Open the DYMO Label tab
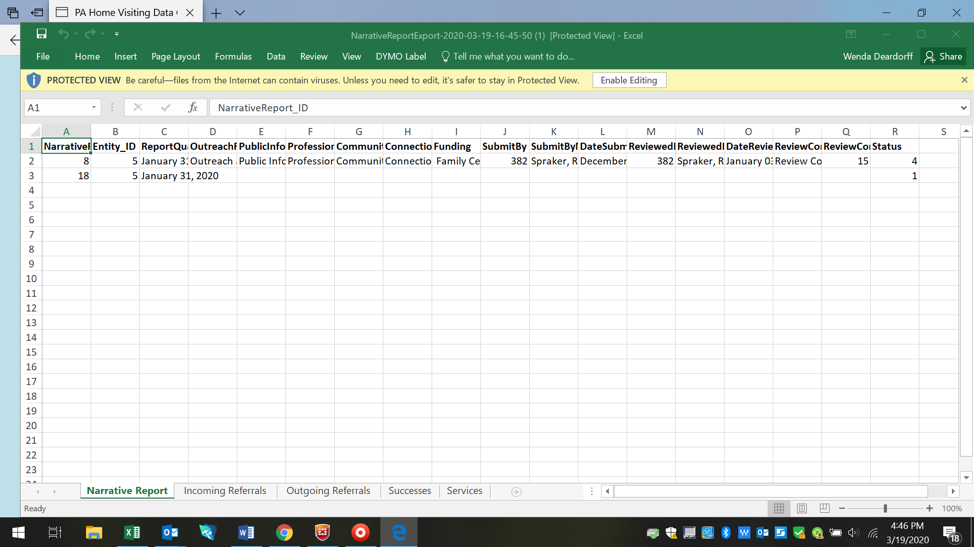The width and height of the screenshot is (974, 547). coord(401,57)
